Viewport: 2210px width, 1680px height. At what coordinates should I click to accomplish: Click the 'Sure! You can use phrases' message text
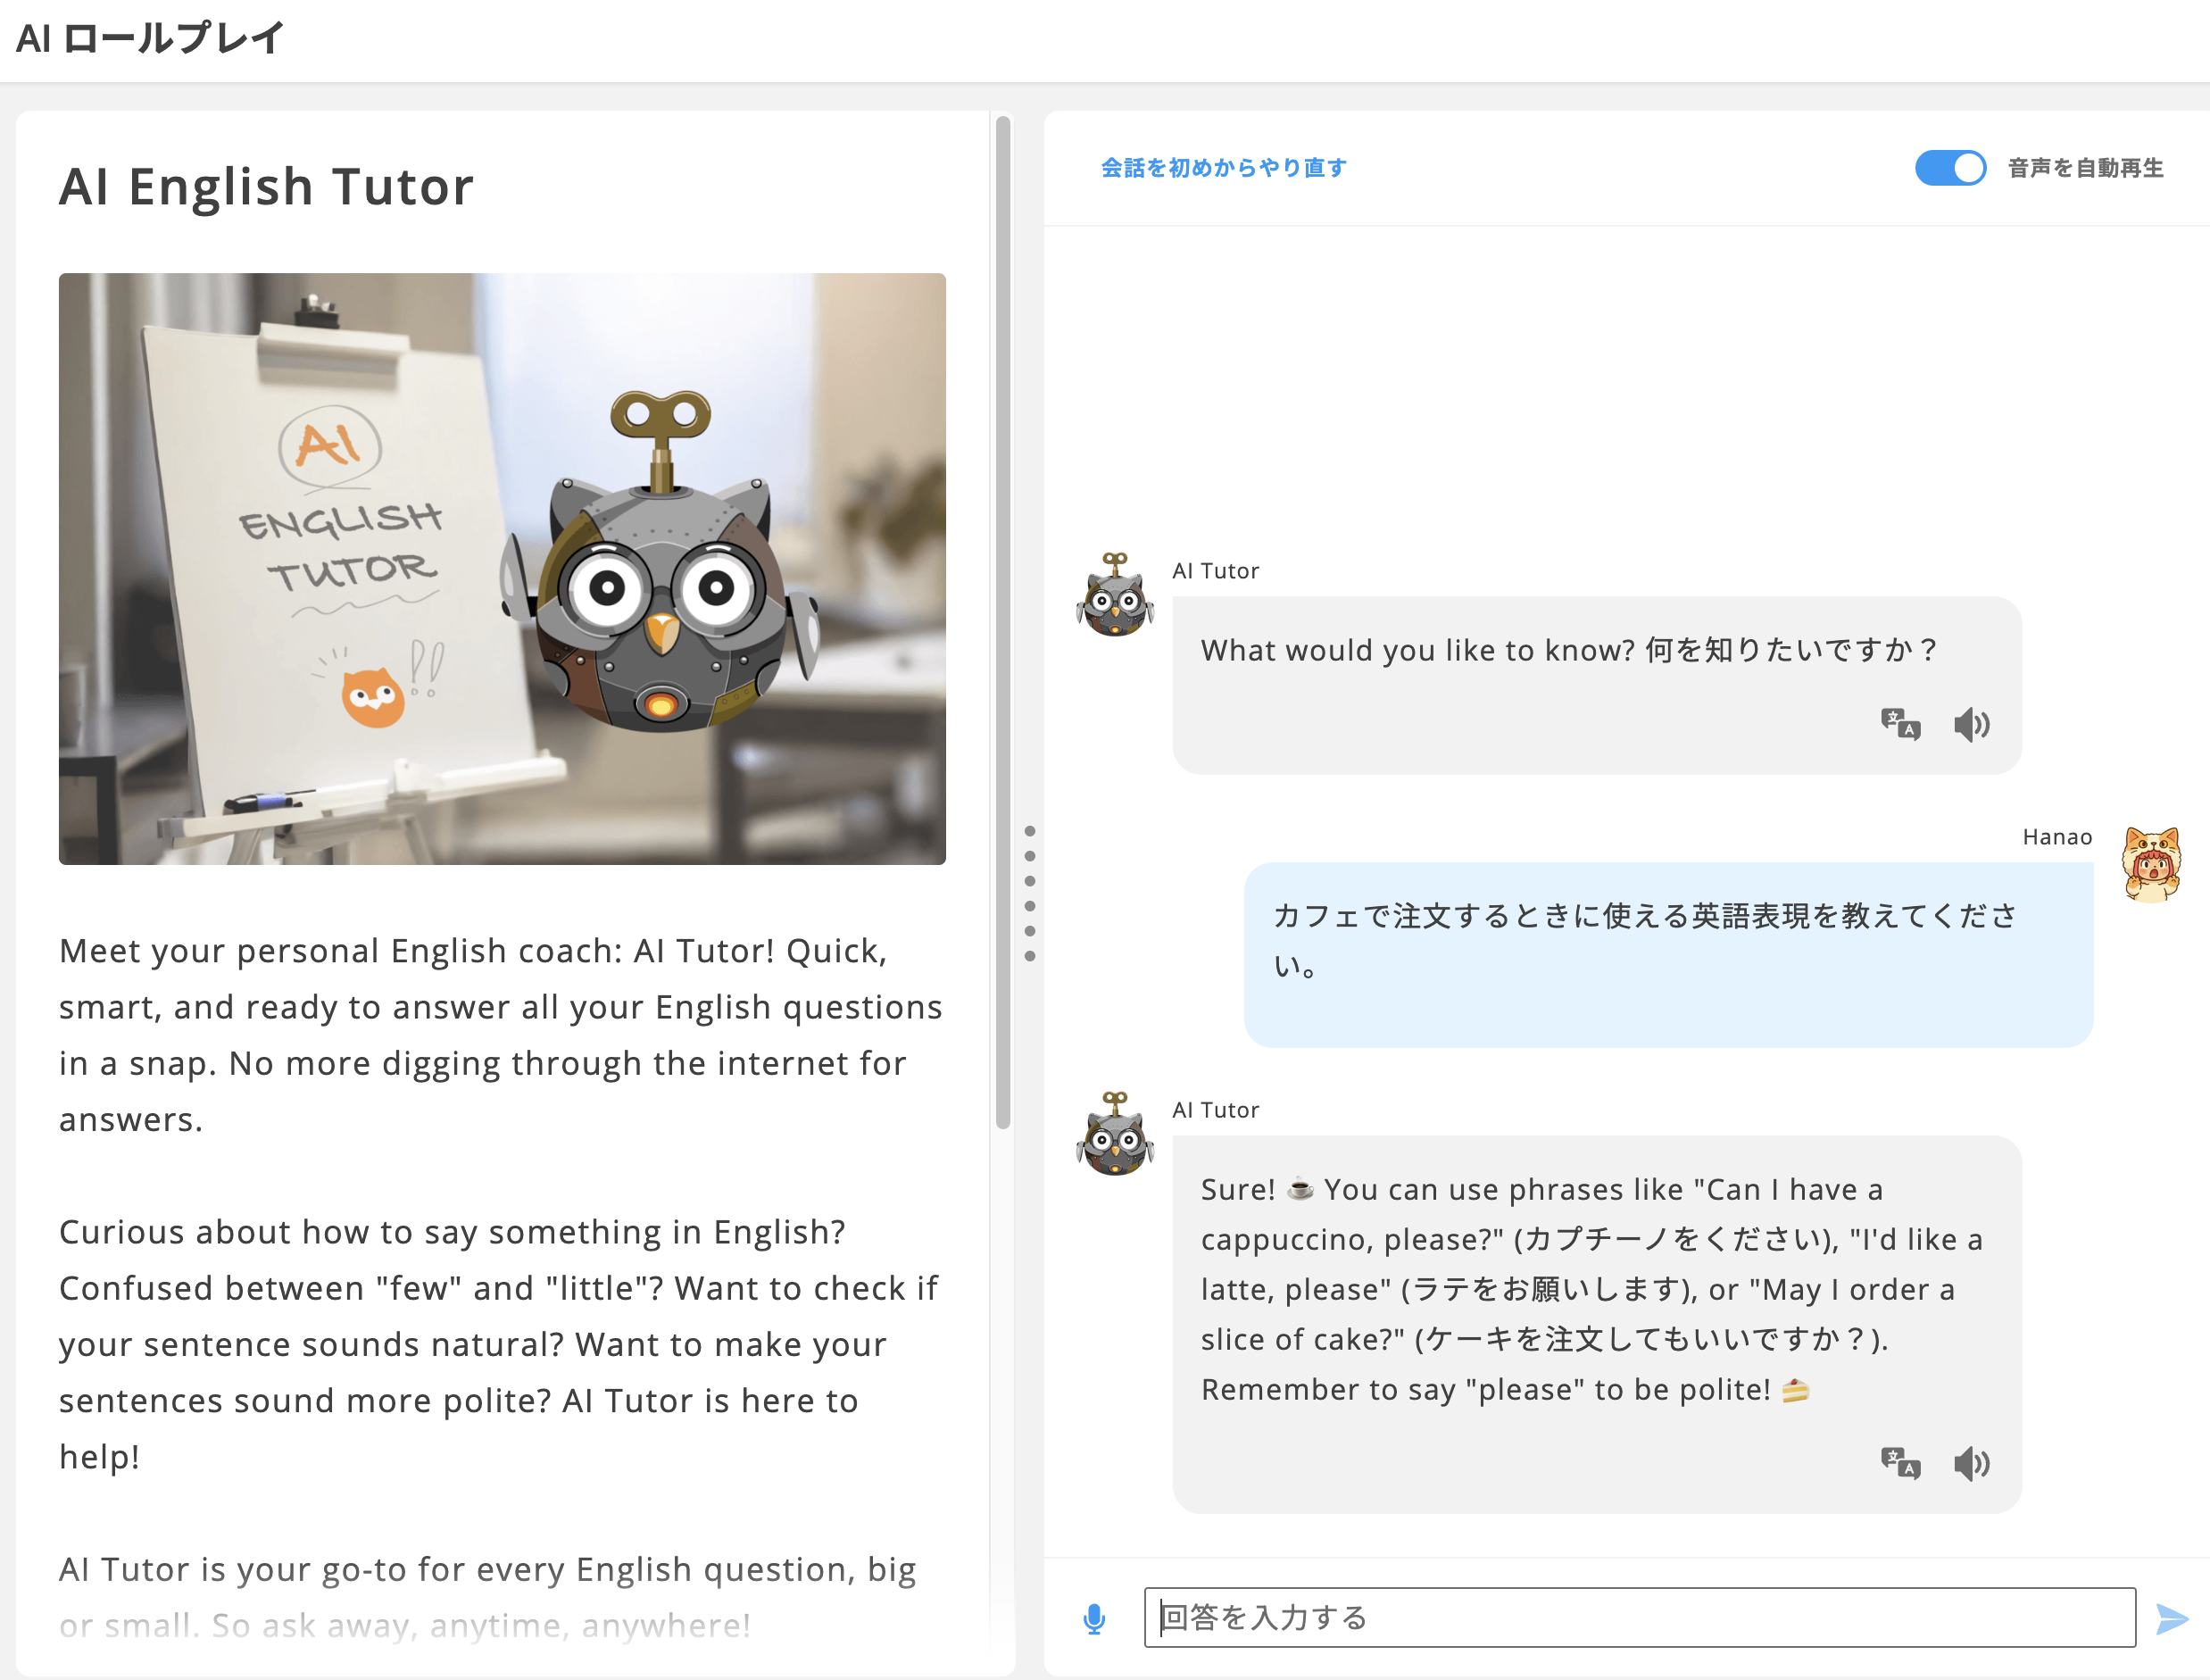(1591, 1289)
